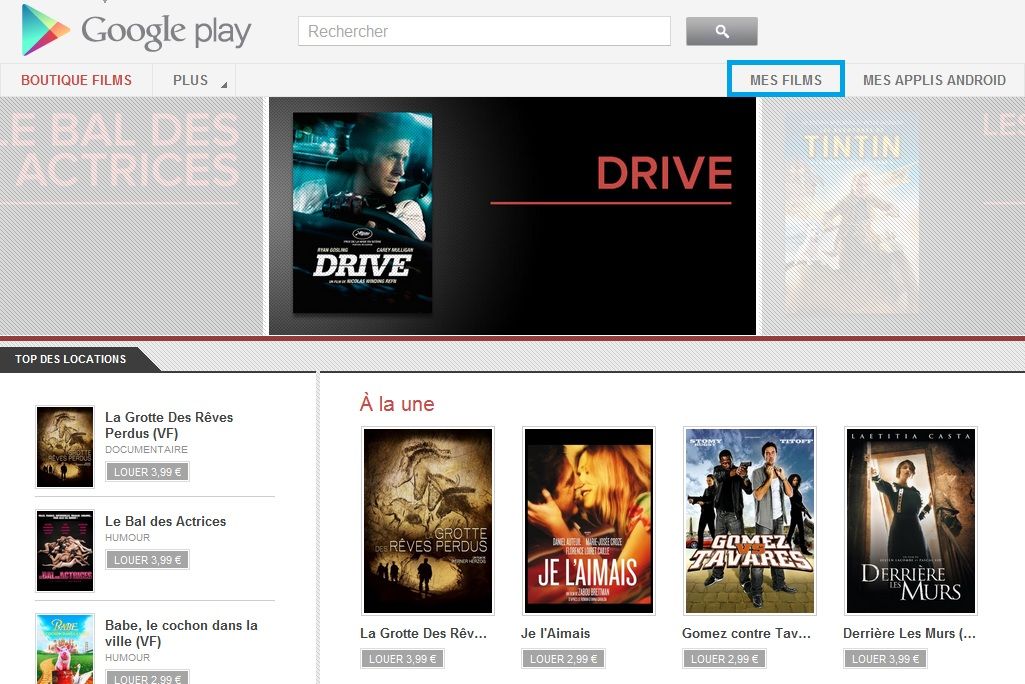The height and width of the screenshot is (684, 1025).
Task: Click the magnifier search button
Action: (722, 31)
